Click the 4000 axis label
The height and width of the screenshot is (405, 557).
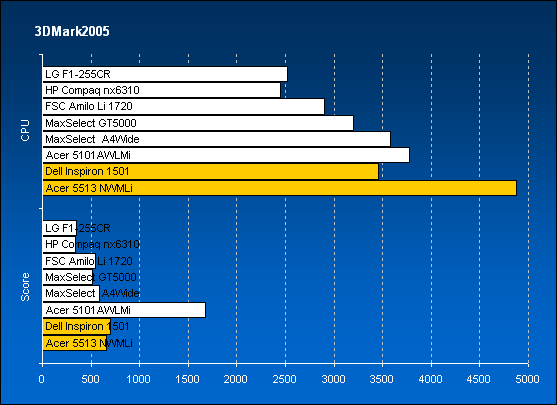(x=431, y=379)
